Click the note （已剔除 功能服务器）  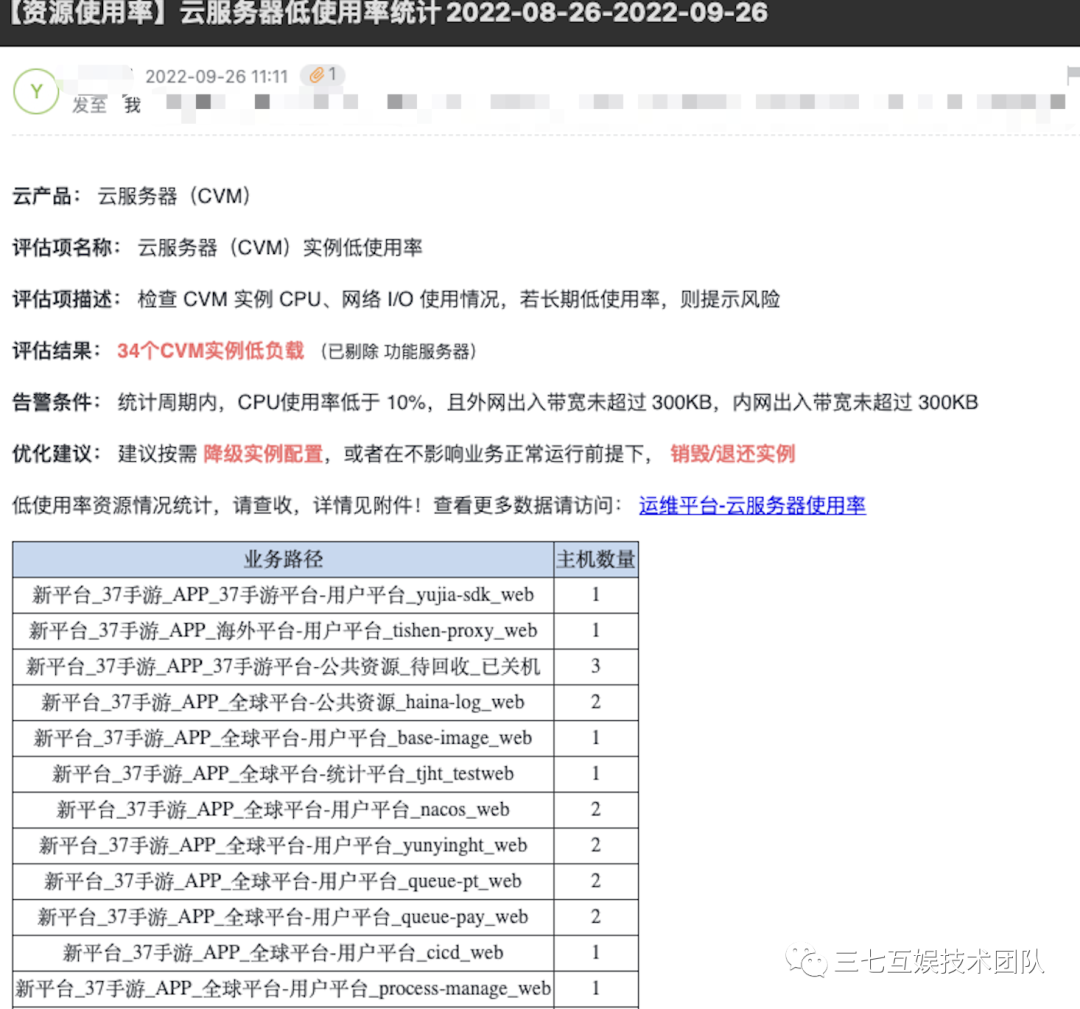tap(398, 352)
